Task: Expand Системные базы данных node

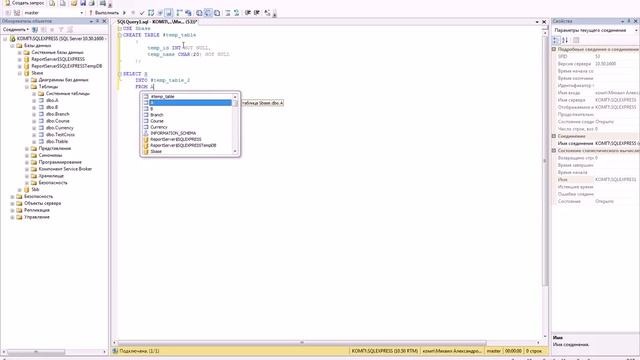Action: [x=20, y=53]
